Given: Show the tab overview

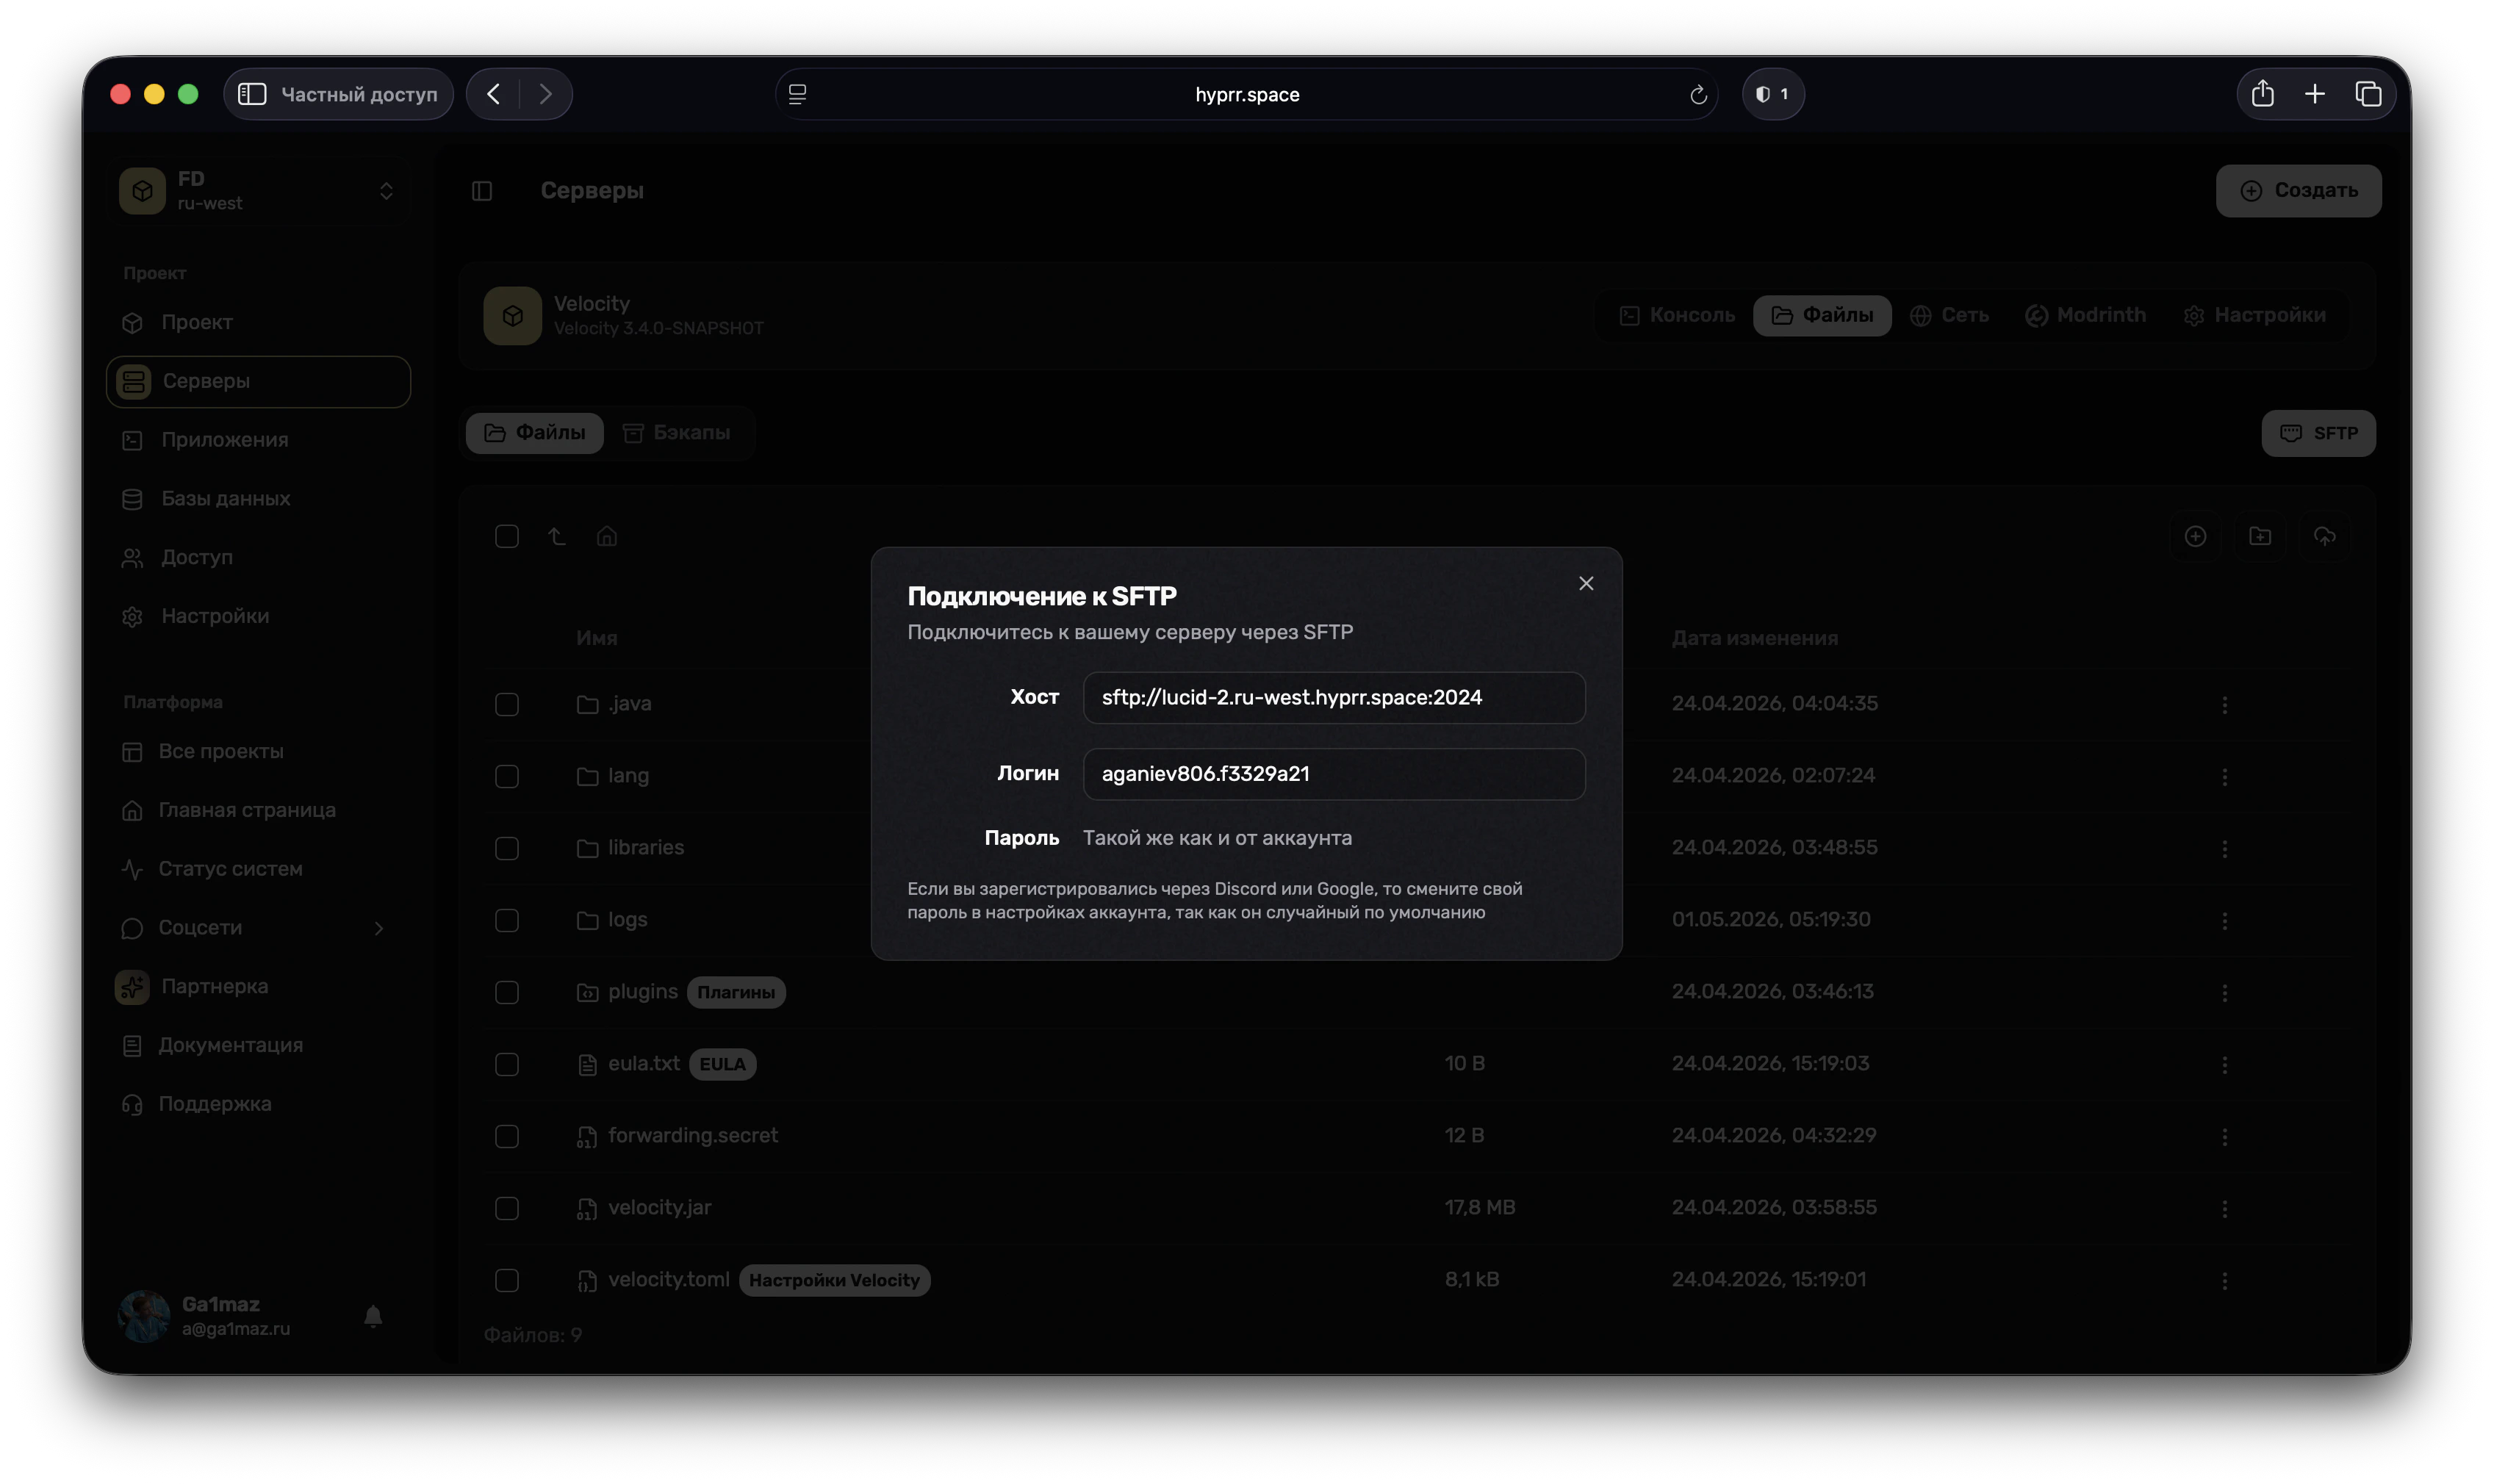Looking at the screenshot, I should (x=2367, y=94).
